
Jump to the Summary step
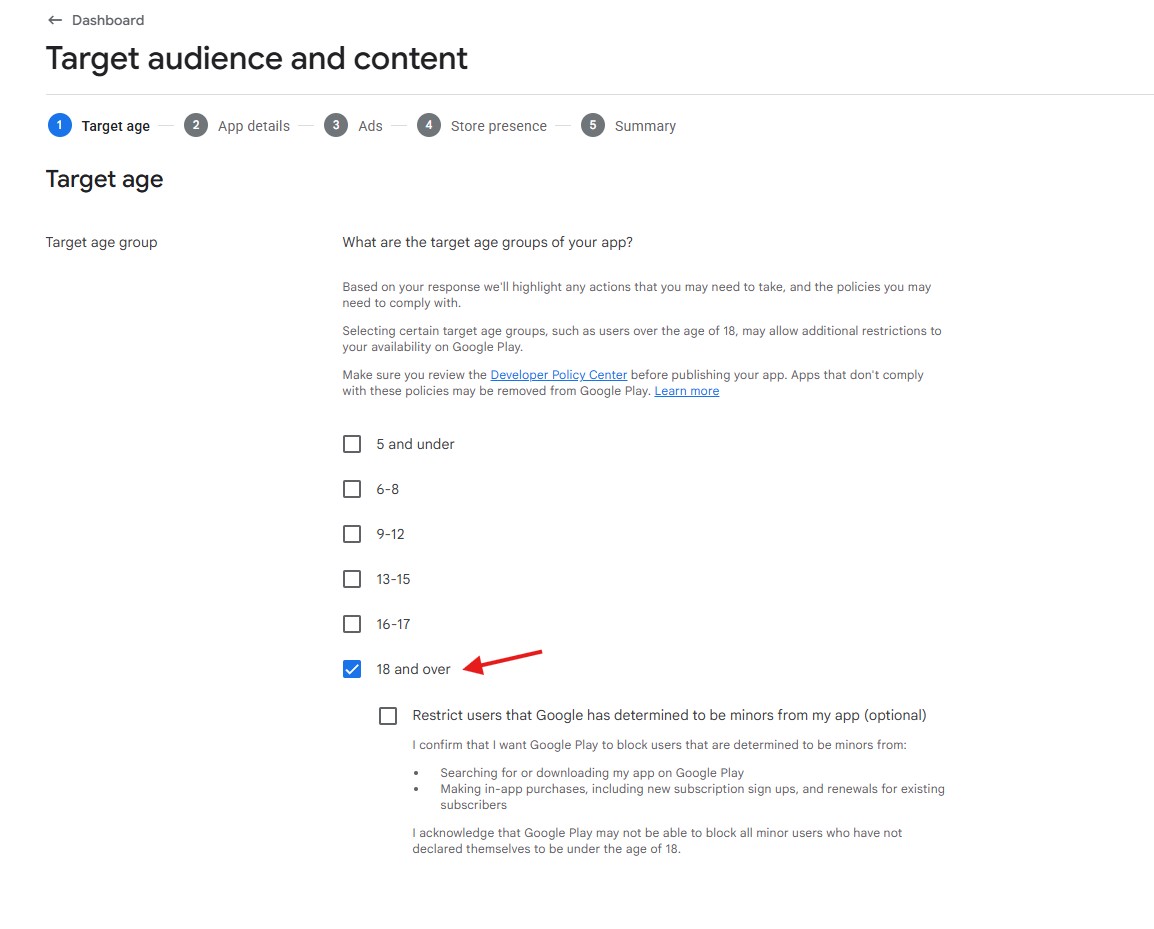pyautogui.click(x=645, y=126)
